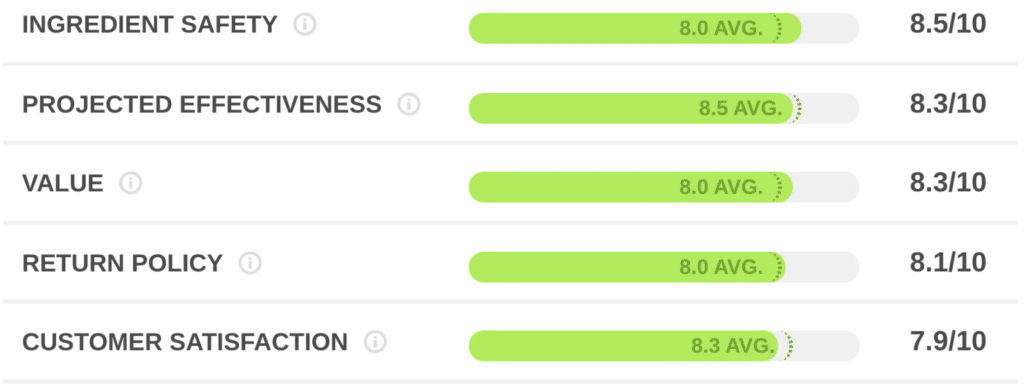The height and width of the screenshot is (389, 1024).
Task: Click the 8.3 AVG. marker text
Action: (733, 346)
